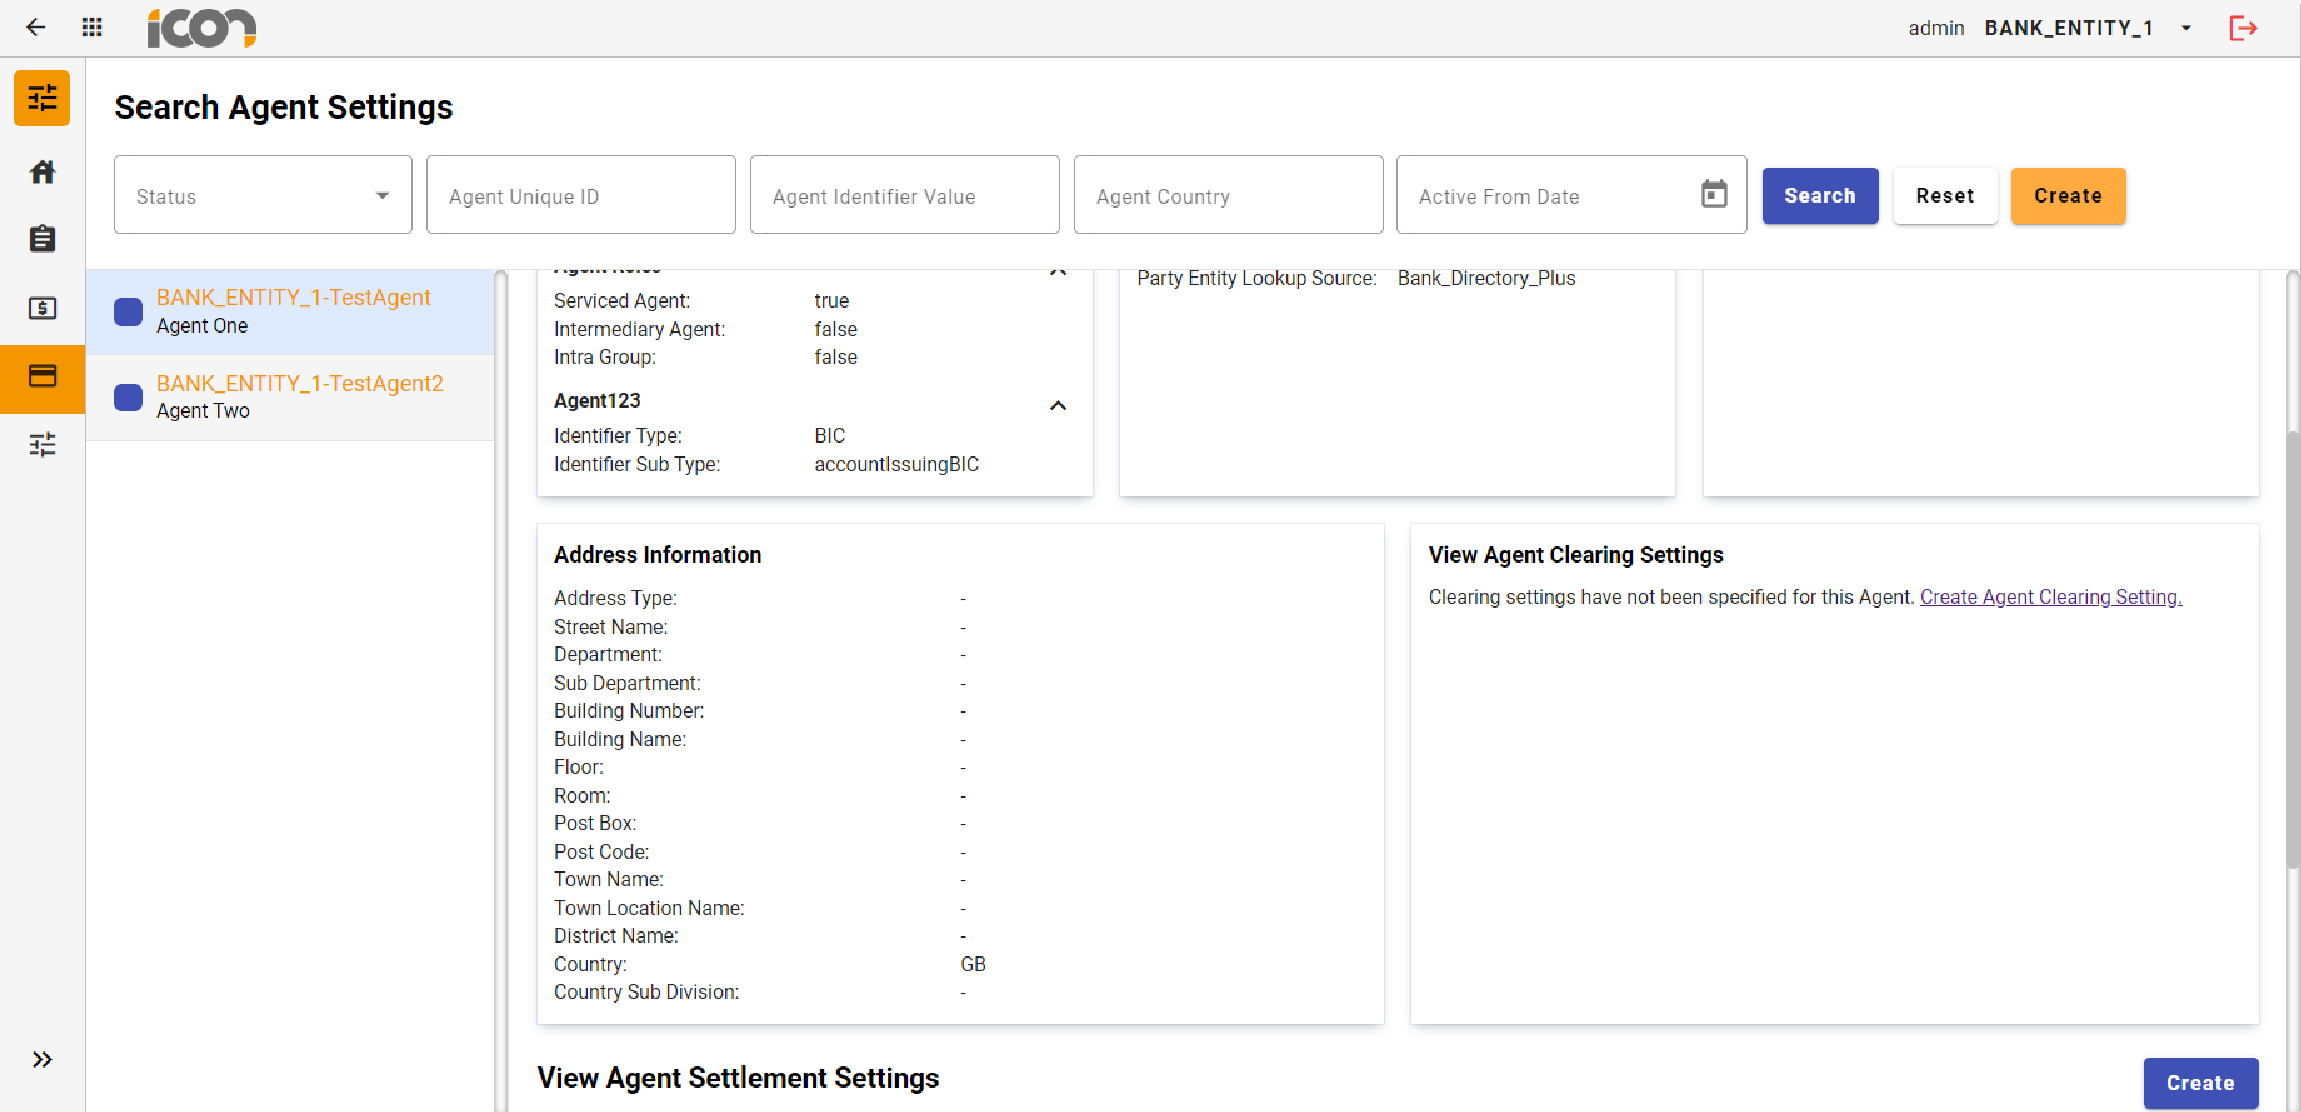This screenshot has width=2301, height=1112.
Task: Toggle checkbox for BANK_ENTITY_1-TestAgent
Action: (x=129, y=312)
